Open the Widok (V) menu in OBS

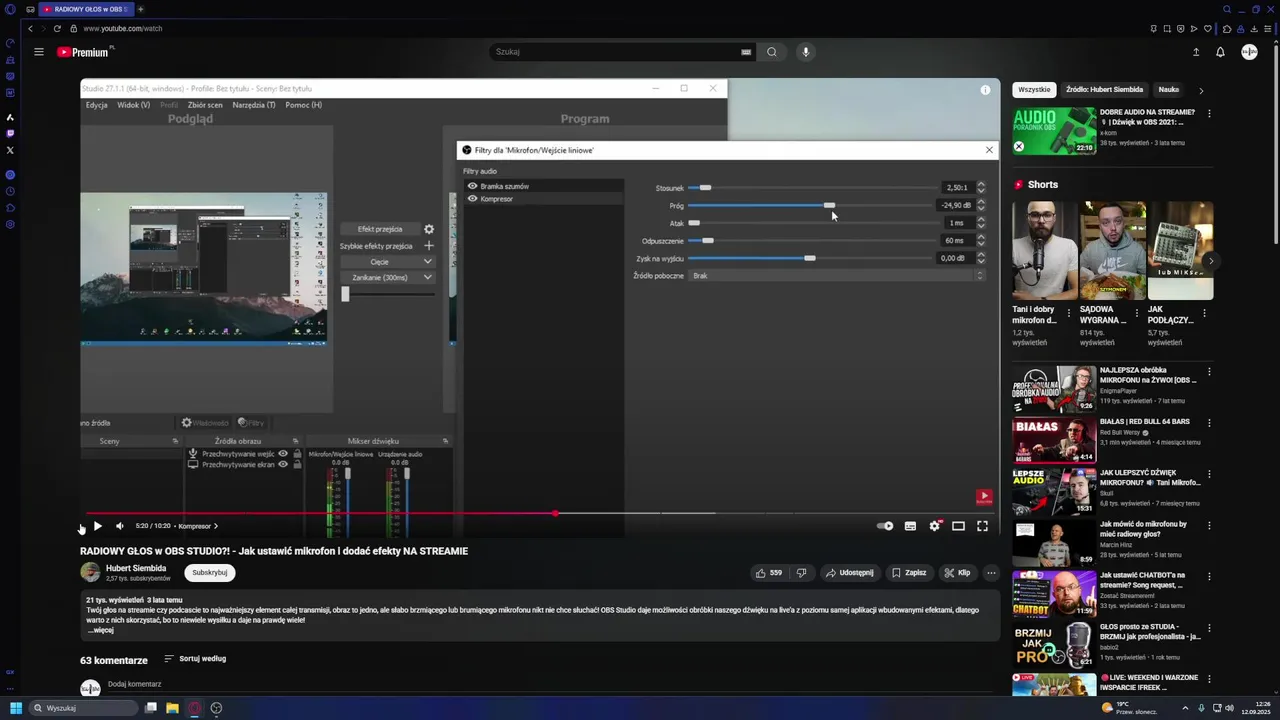pos(134,105)
